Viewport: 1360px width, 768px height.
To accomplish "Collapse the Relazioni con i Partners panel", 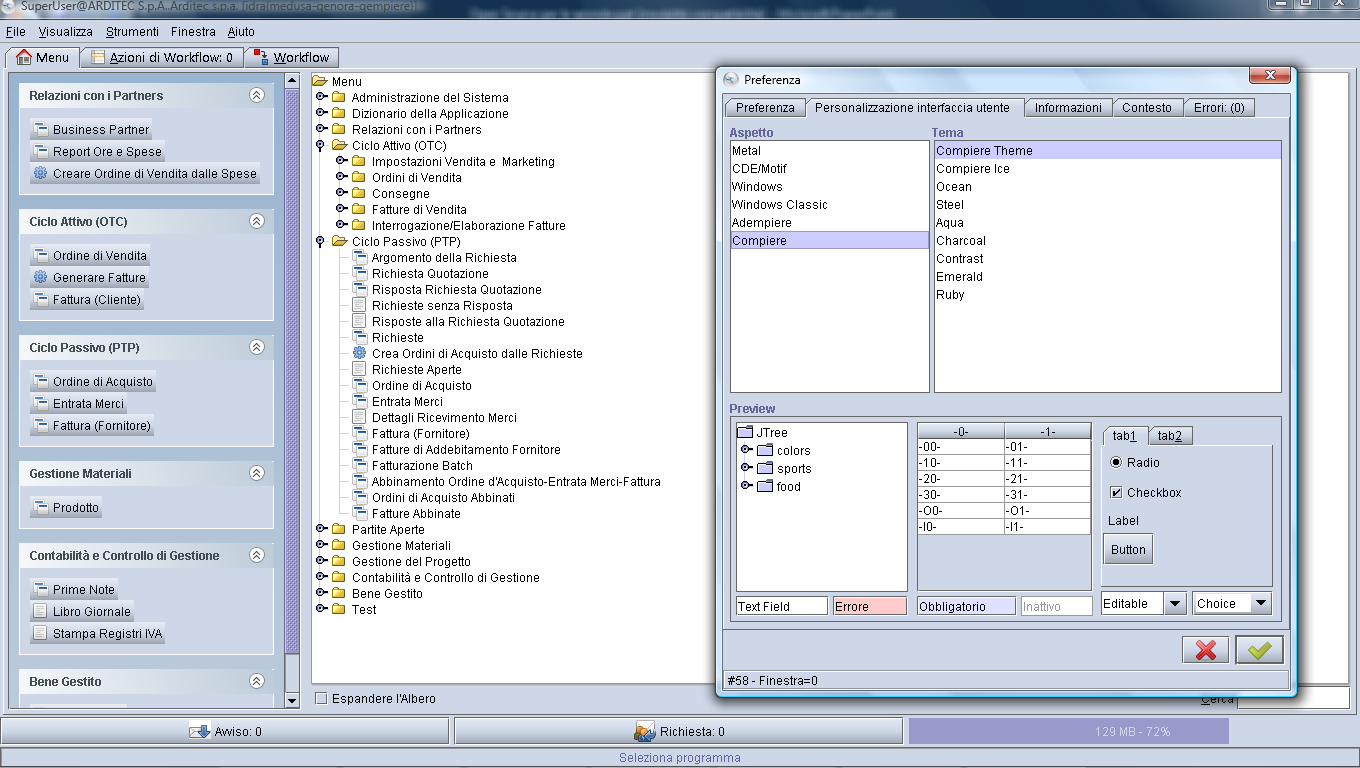I will (x=256, y=96).
